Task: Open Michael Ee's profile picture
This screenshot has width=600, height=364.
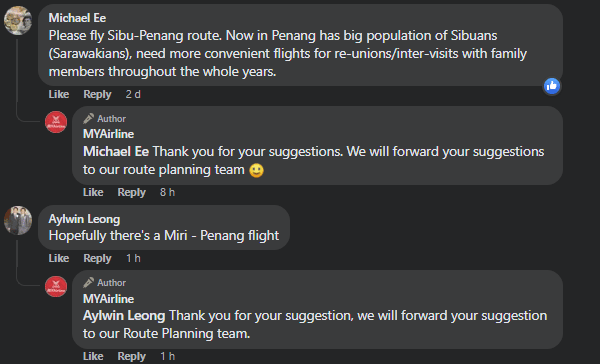Action: (x=18, y=21)
